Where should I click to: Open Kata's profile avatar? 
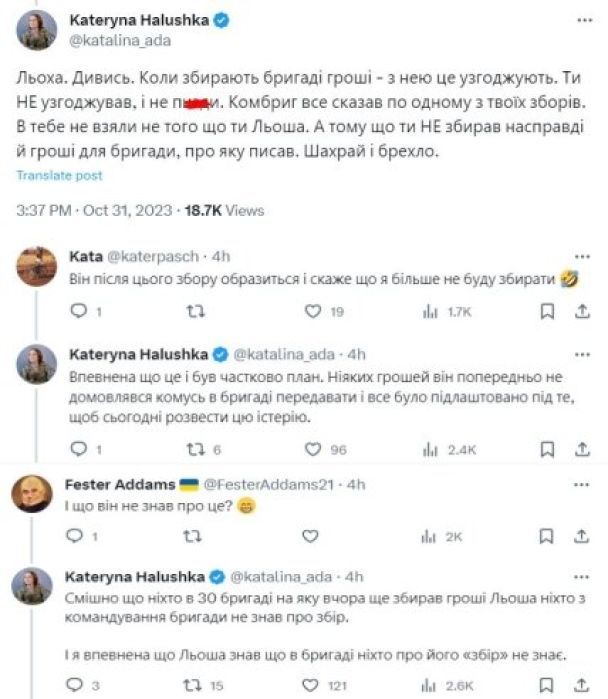[36, 267]
